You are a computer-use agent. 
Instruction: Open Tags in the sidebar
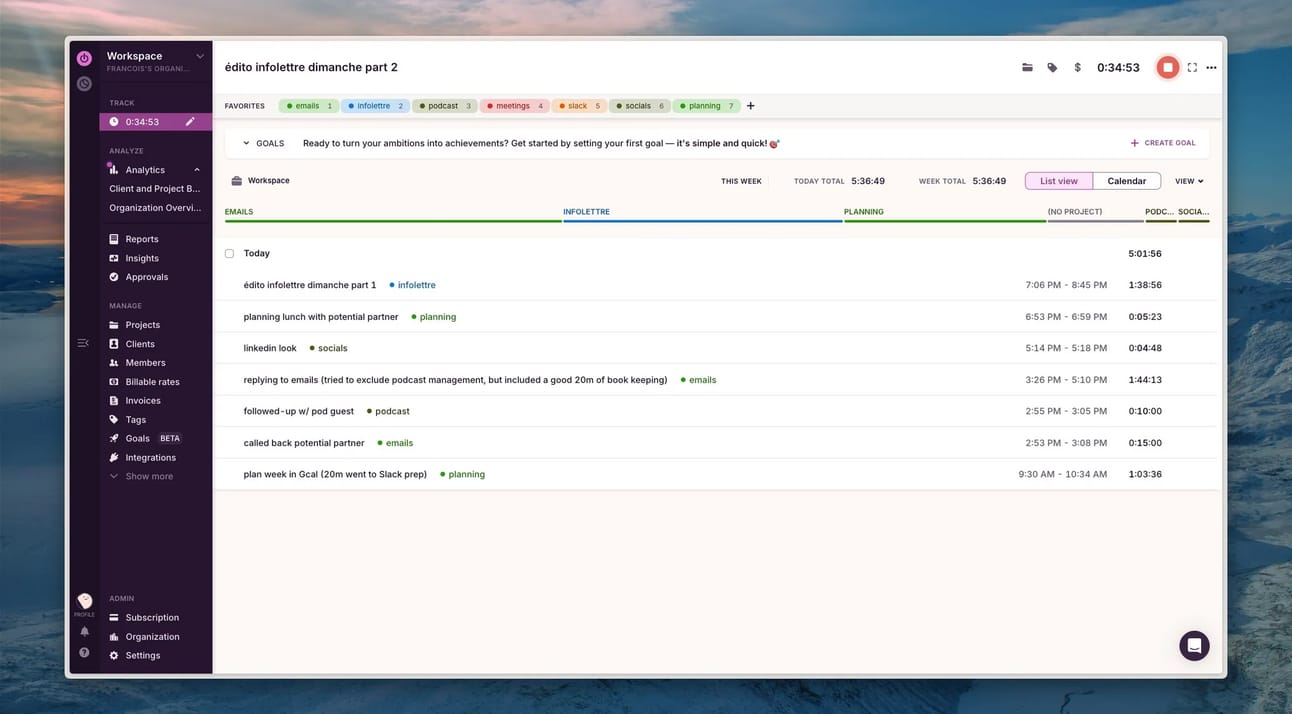pos(135,420)
